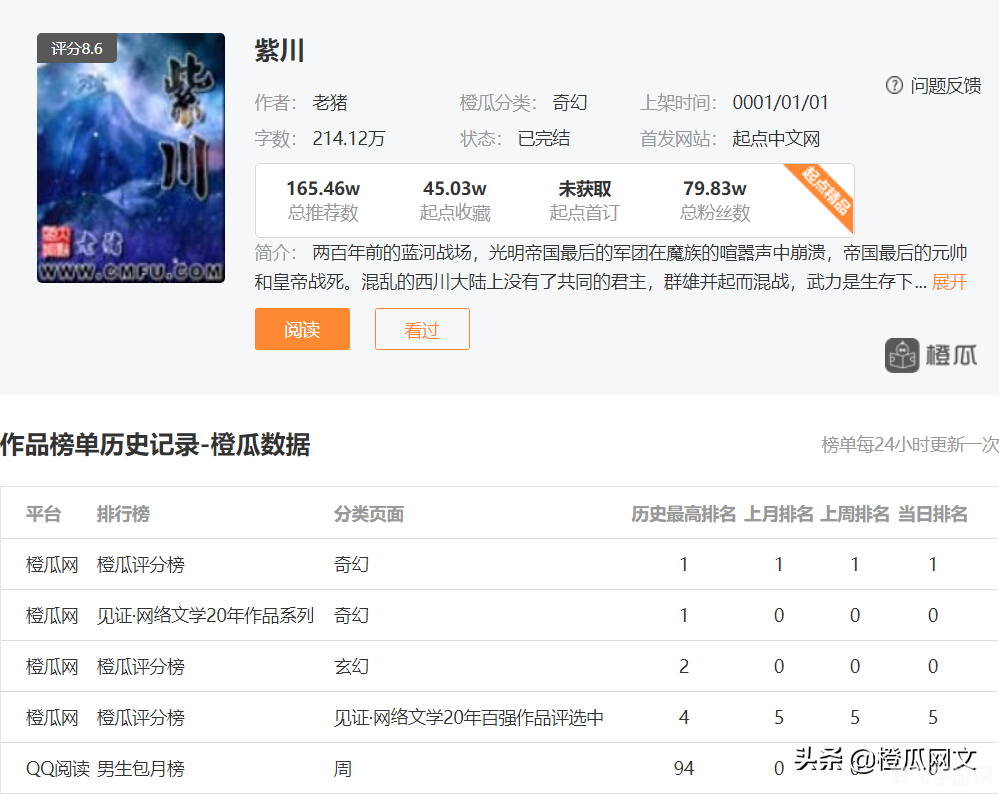Screen dimensions: 999x794
Task: Click the question mark feedback icon
Action: [x=893, y=86]
